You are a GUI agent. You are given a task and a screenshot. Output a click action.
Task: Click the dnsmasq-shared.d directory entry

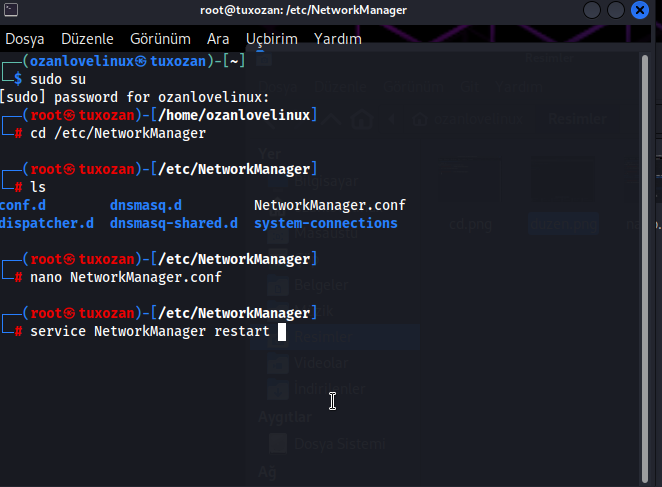174,223
